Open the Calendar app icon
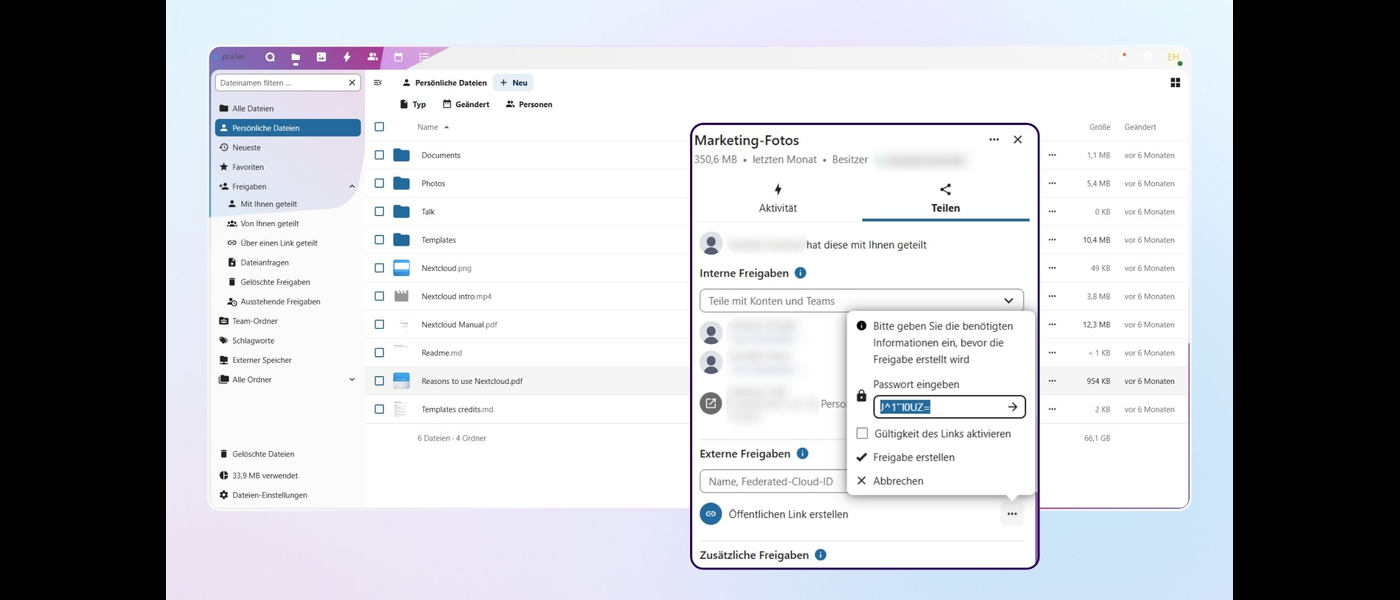The width and height of the screenshot is (1400, 600). tap(396, 57)
